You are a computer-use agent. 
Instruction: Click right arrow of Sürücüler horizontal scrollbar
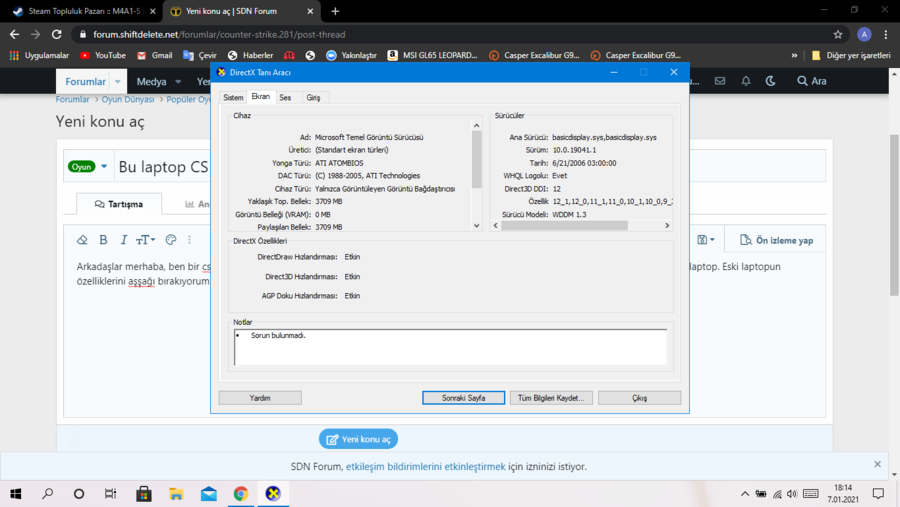(667, 226)
